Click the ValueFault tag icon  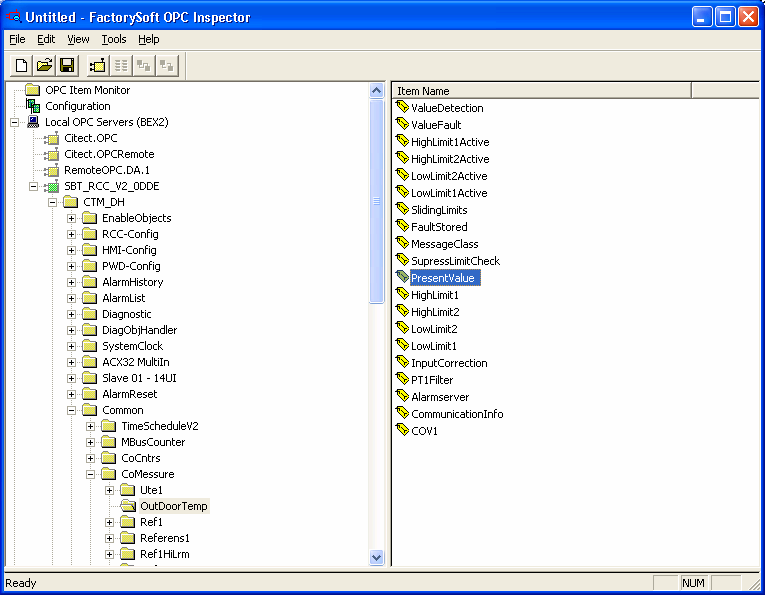click(402, 124)
